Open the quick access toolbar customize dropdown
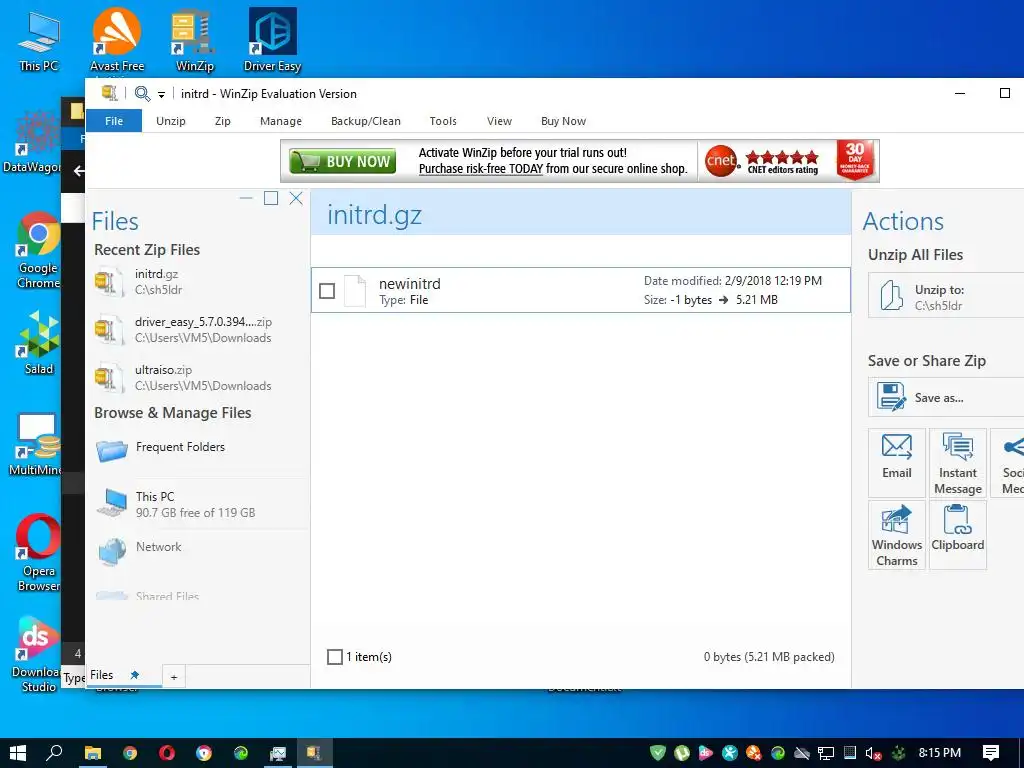This screenshot has width=1024, height=768. coord(161,95)
